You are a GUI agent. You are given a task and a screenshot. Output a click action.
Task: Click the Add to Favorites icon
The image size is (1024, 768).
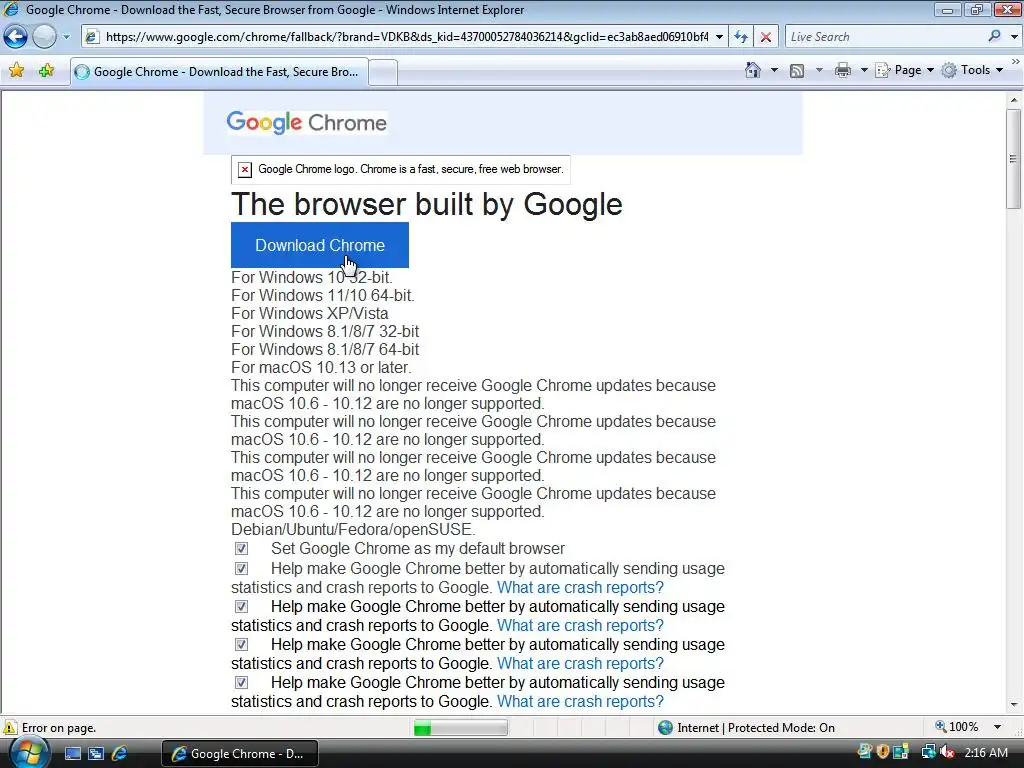coord(46,71)
